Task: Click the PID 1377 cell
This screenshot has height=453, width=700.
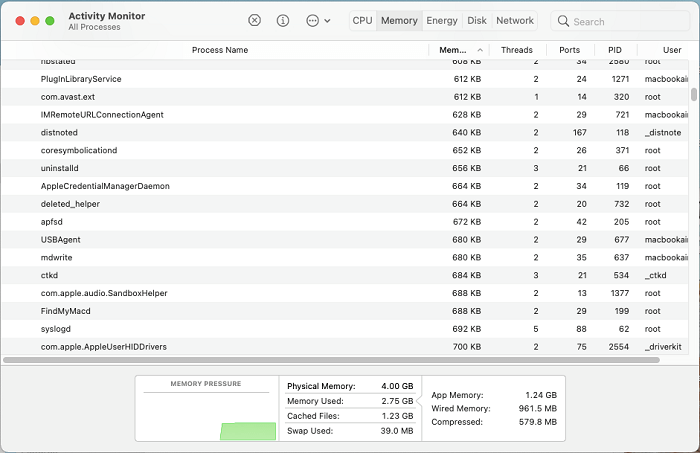Action: [620, 293]
